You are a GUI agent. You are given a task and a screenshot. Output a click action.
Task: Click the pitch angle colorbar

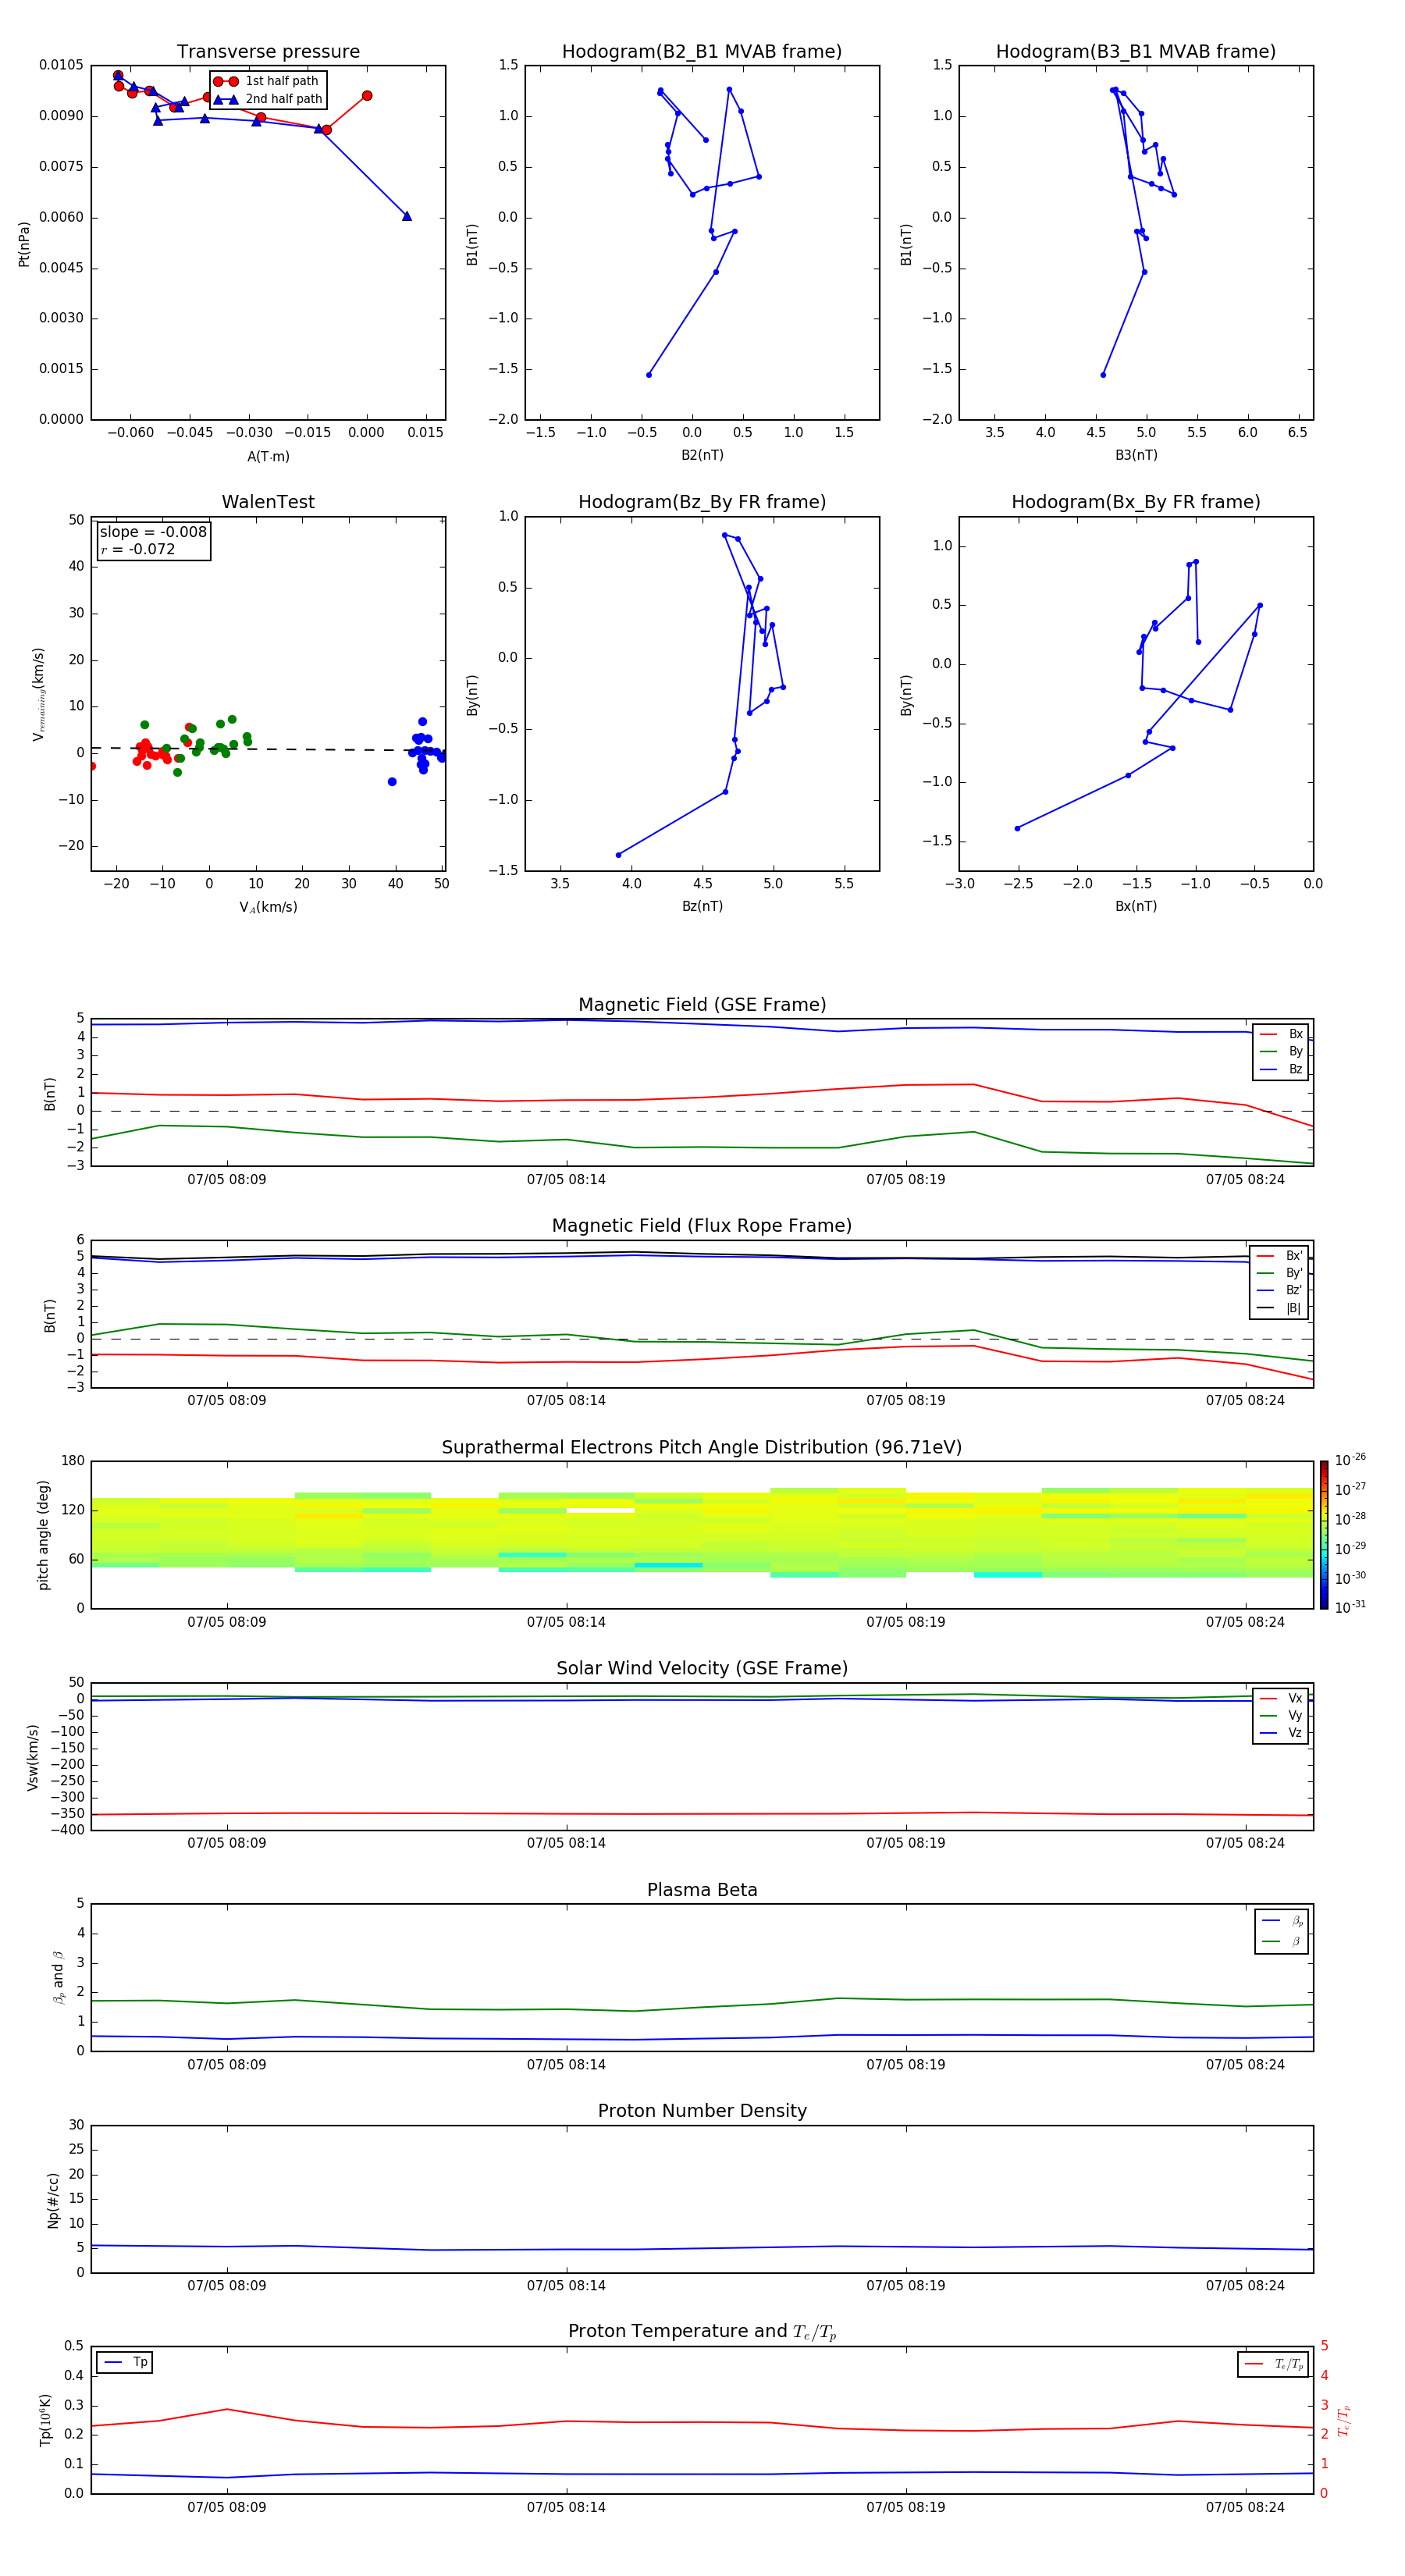(x=1324, y=1535)
